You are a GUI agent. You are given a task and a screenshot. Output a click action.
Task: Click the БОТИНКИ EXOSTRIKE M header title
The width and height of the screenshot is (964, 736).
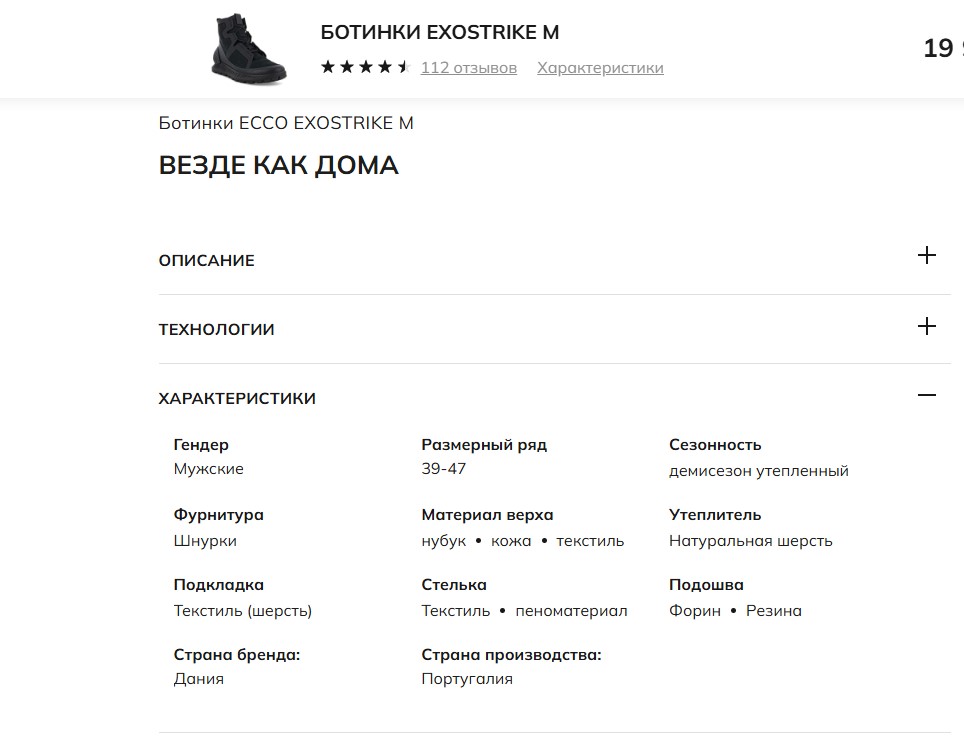click(x=440, y=32)
